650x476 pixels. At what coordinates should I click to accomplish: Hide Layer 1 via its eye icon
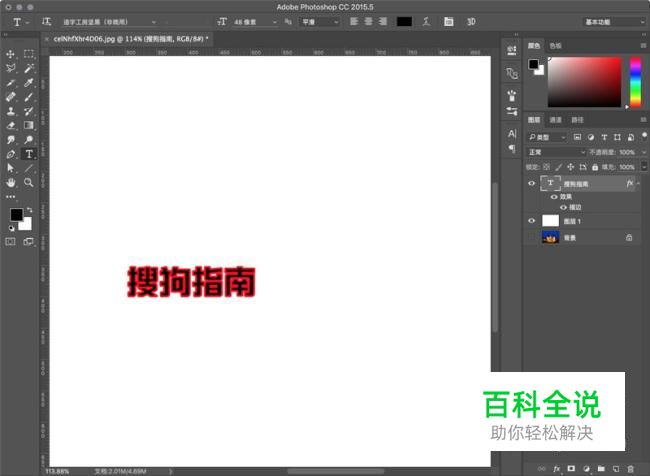[531, 221]
